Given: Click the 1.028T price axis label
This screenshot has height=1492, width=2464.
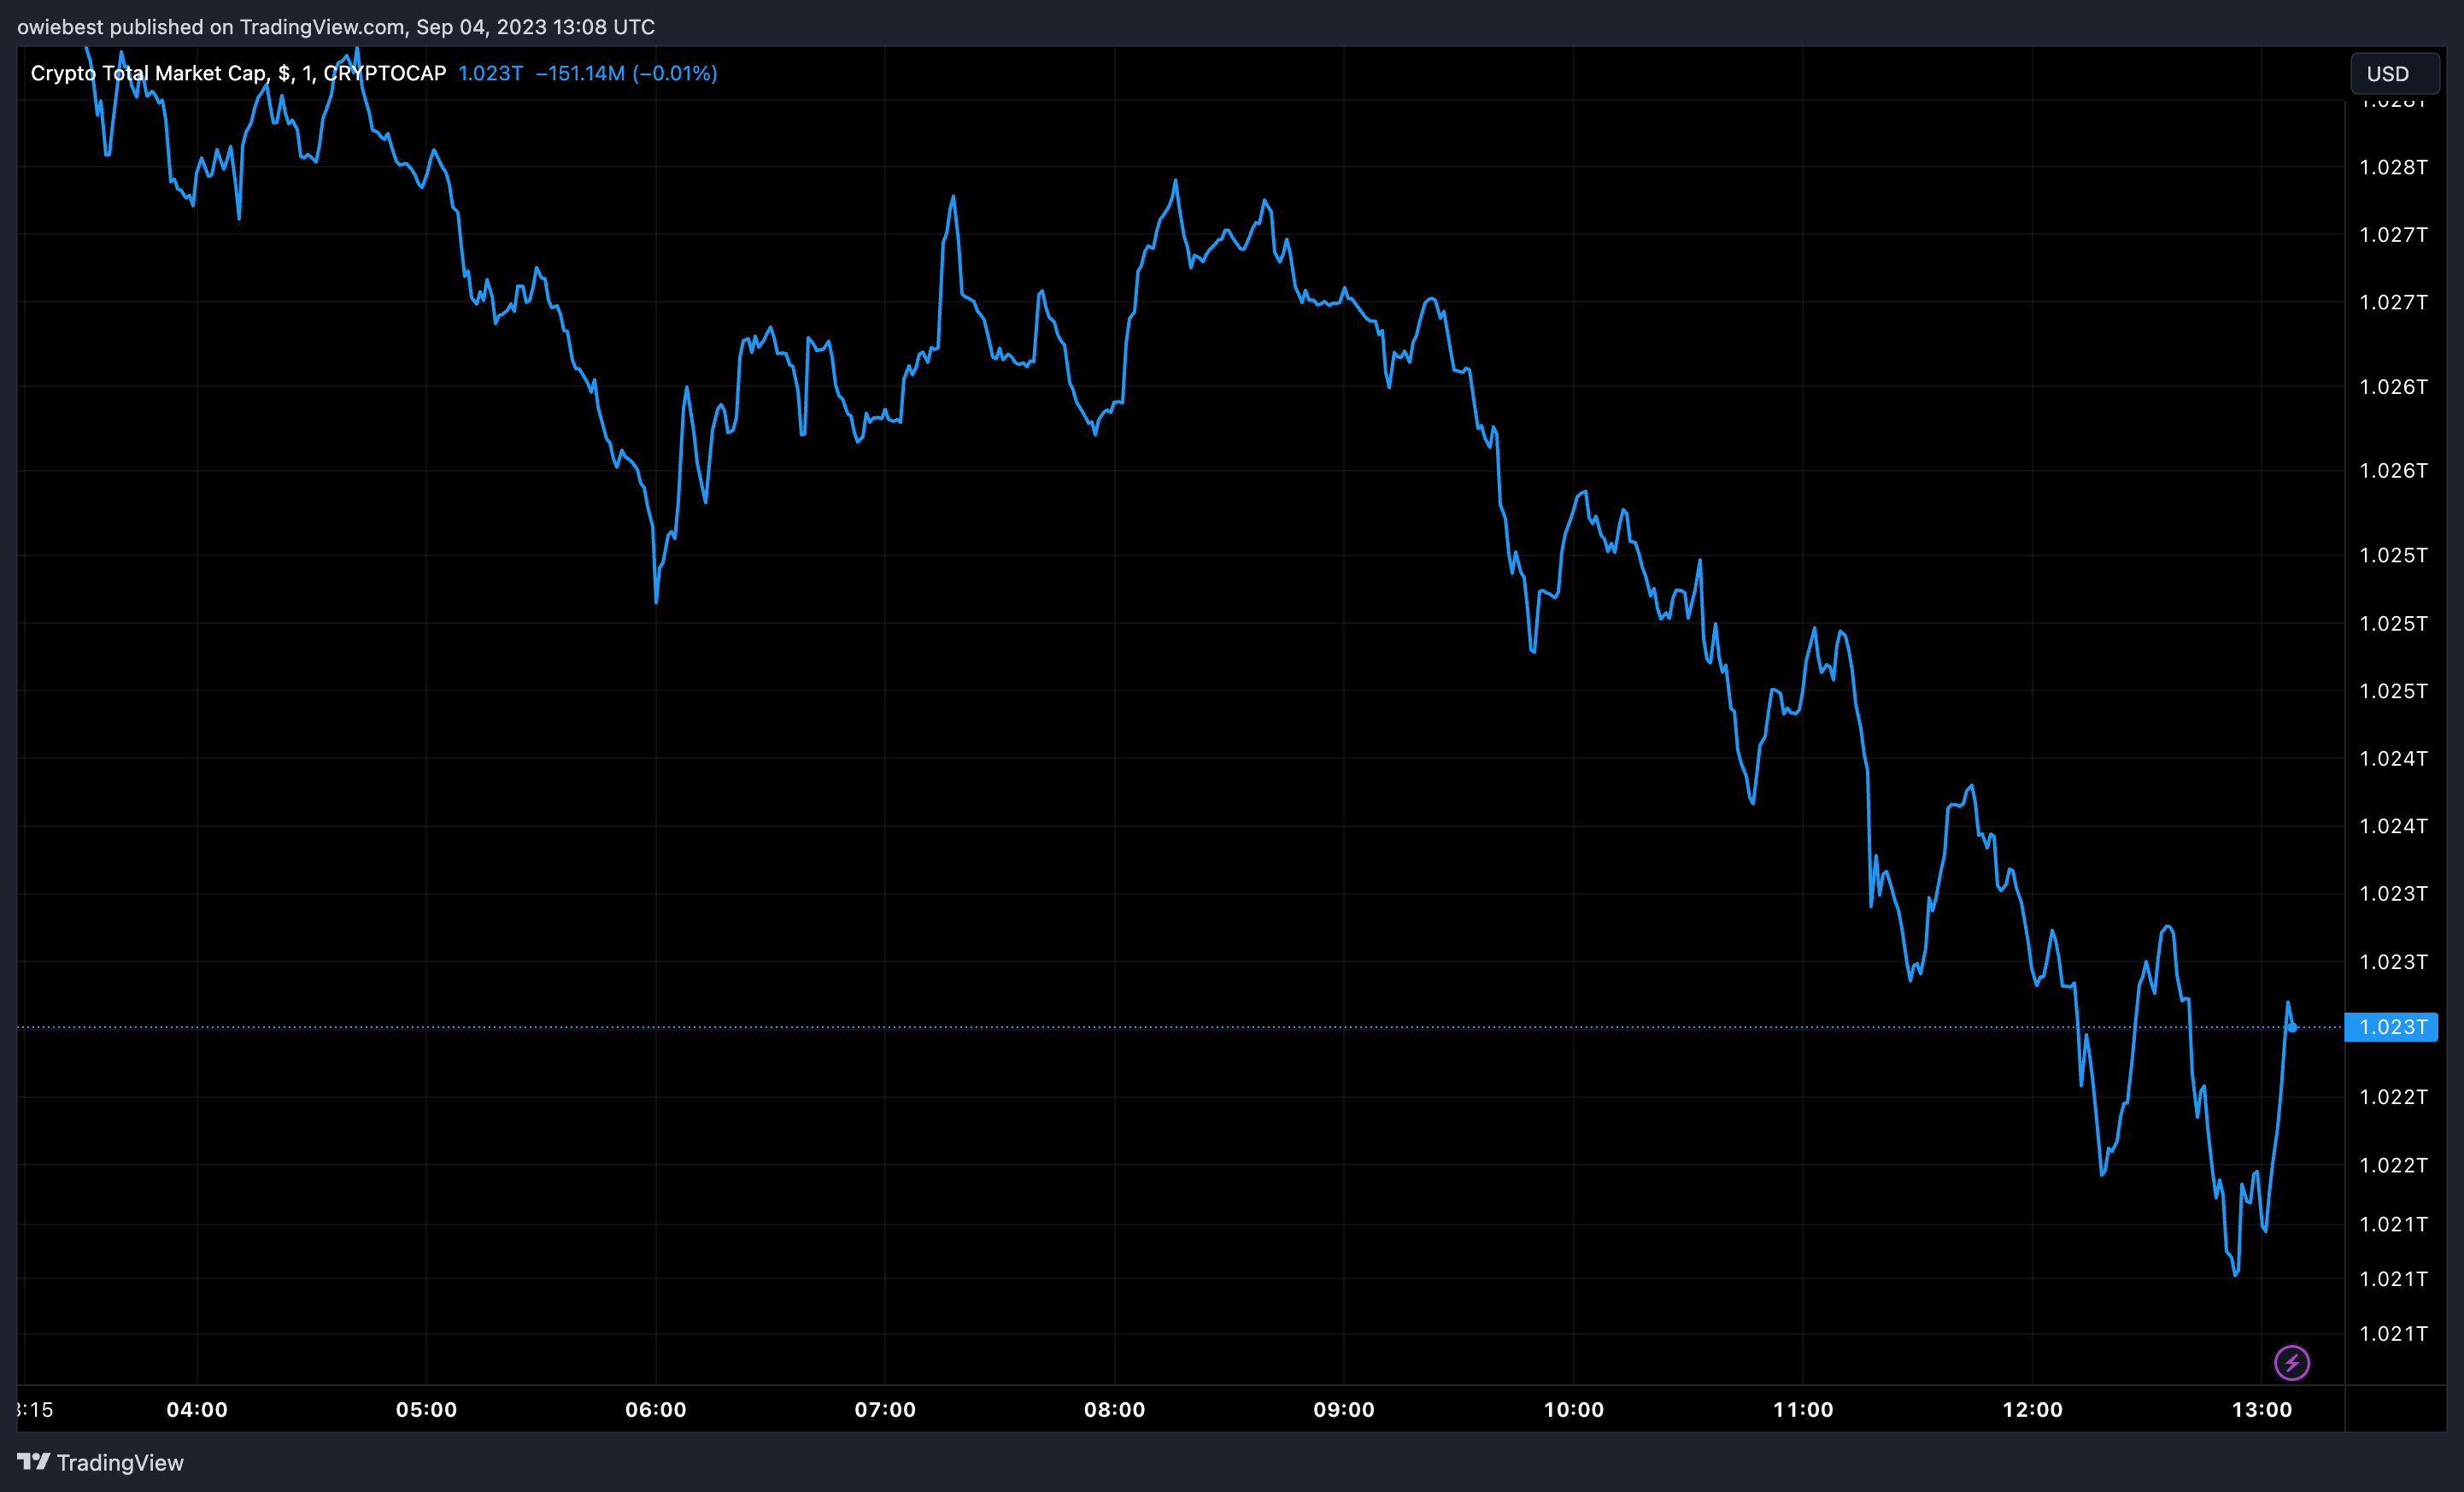Looking at the screenshot, I should (x=2393, y=167).
